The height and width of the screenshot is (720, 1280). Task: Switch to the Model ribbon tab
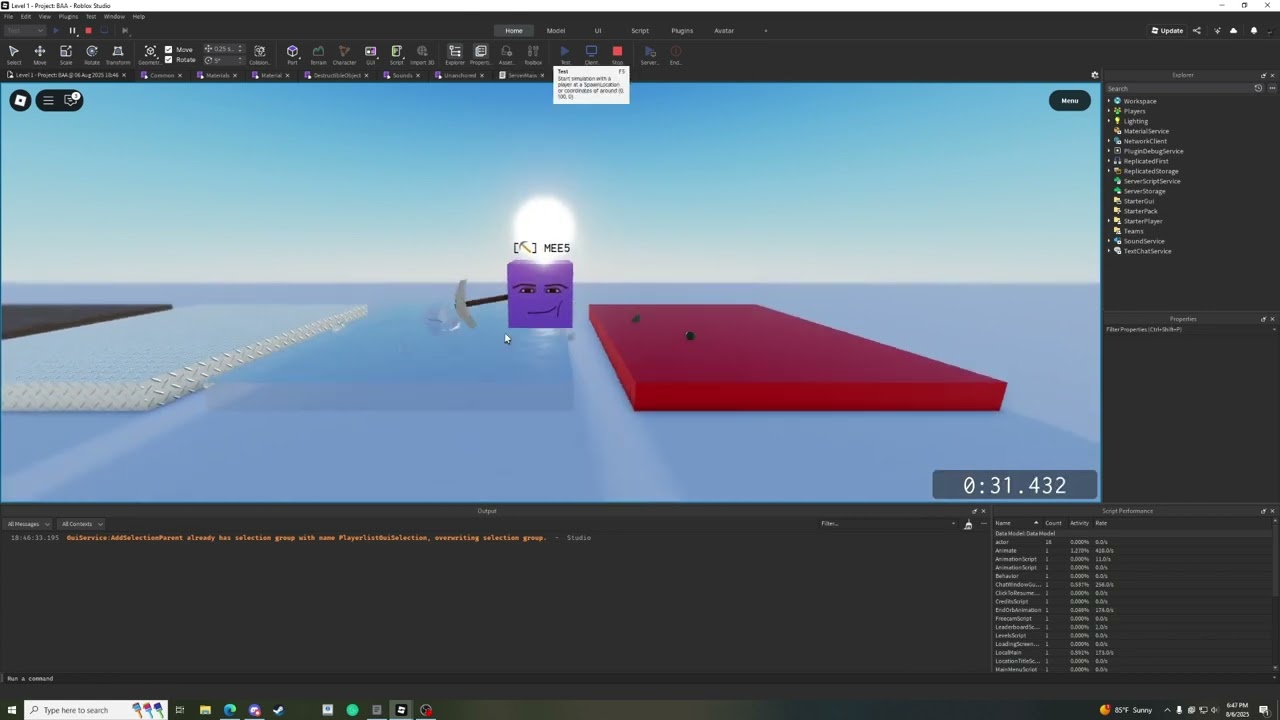point(556,30)
